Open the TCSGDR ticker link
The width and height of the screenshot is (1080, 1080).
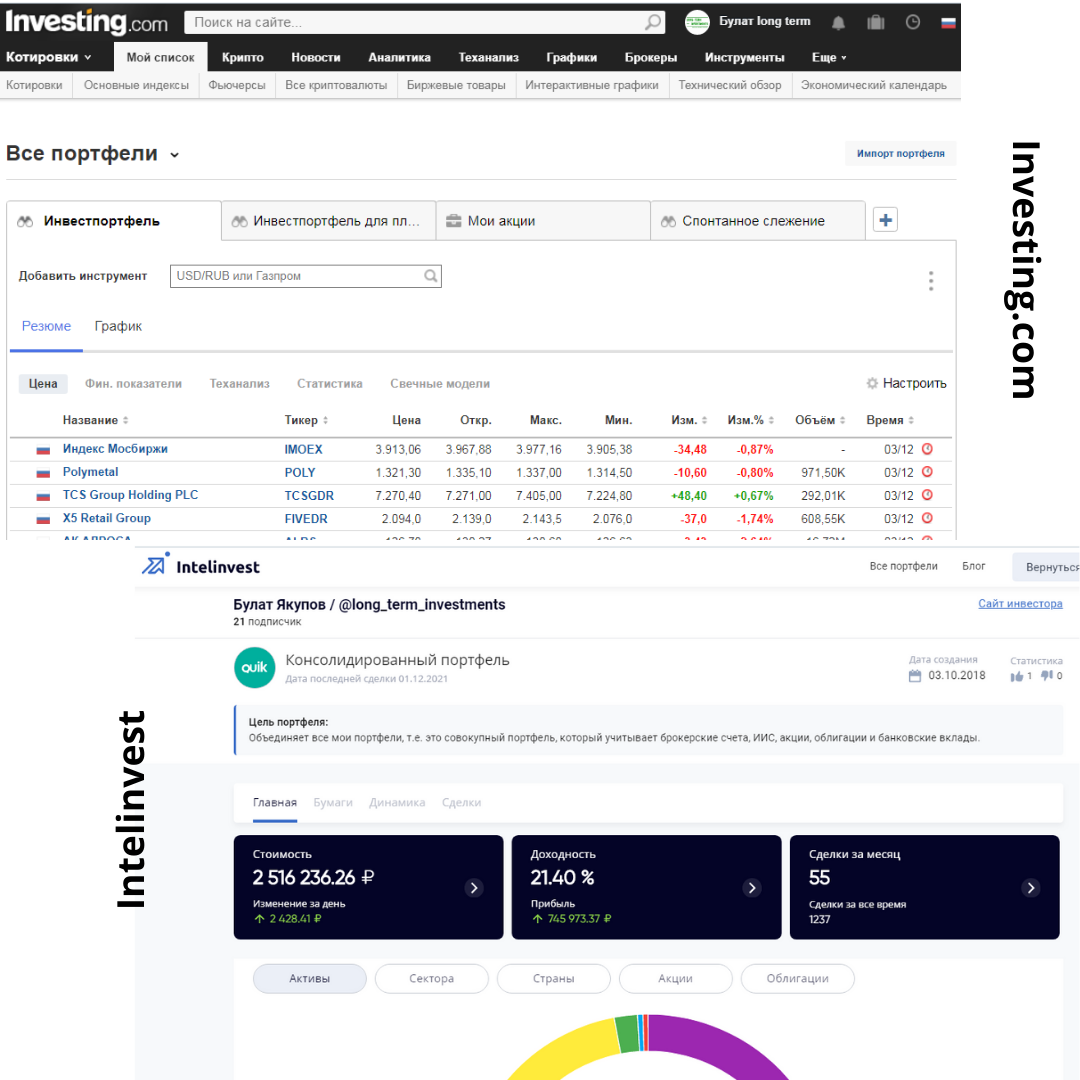point(309,496)
